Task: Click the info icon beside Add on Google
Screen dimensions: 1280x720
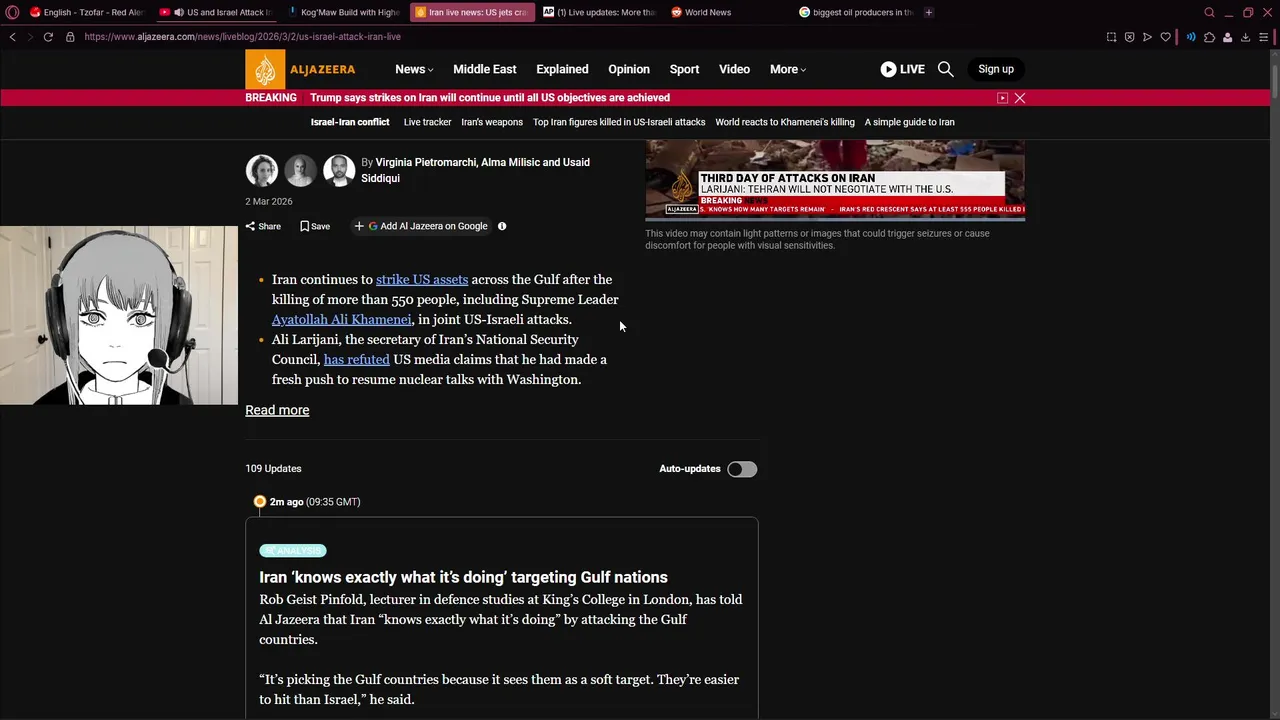Action: (502, 226)
